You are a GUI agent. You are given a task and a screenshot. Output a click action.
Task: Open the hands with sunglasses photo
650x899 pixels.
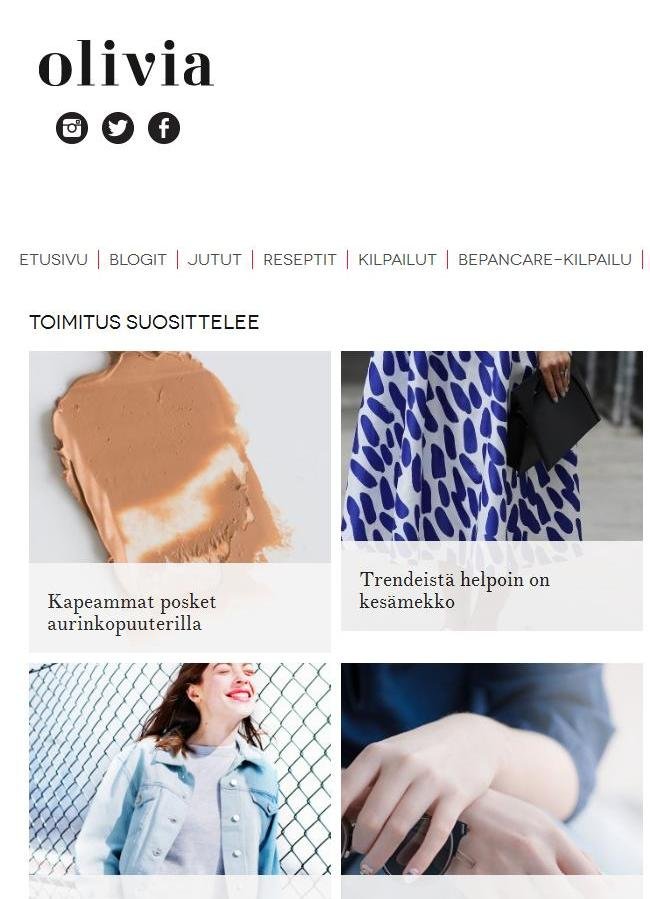tap(492, 769)
